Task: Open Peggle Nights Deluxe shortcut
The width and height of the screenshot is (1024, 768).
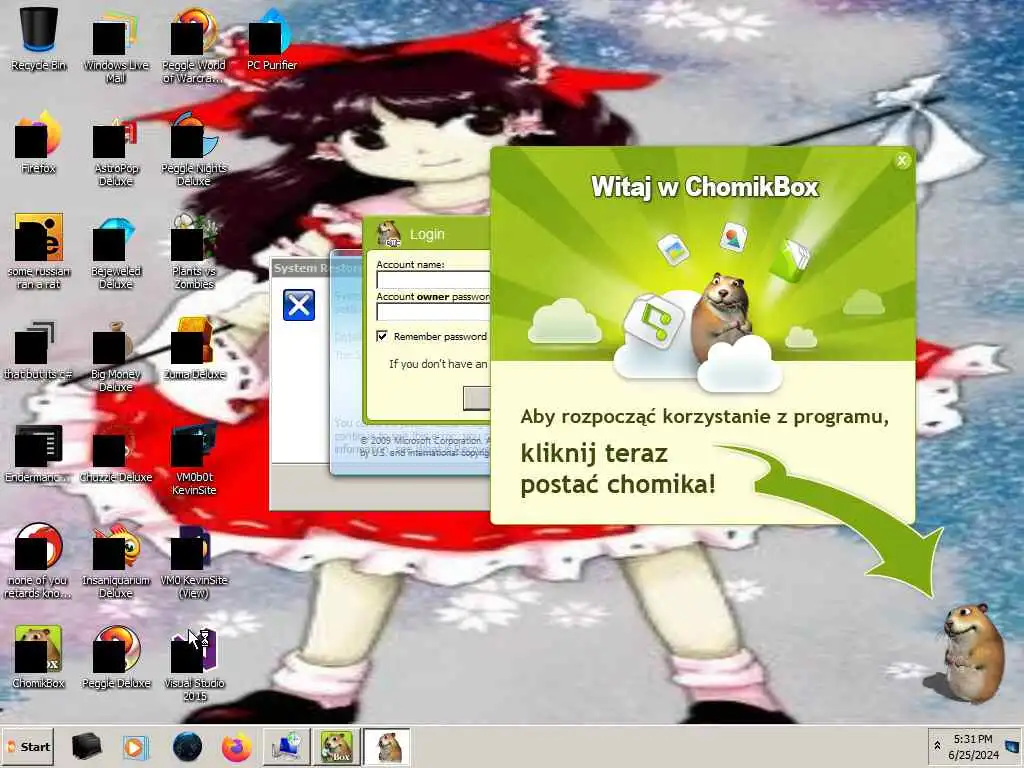Action: coord(194,149)
